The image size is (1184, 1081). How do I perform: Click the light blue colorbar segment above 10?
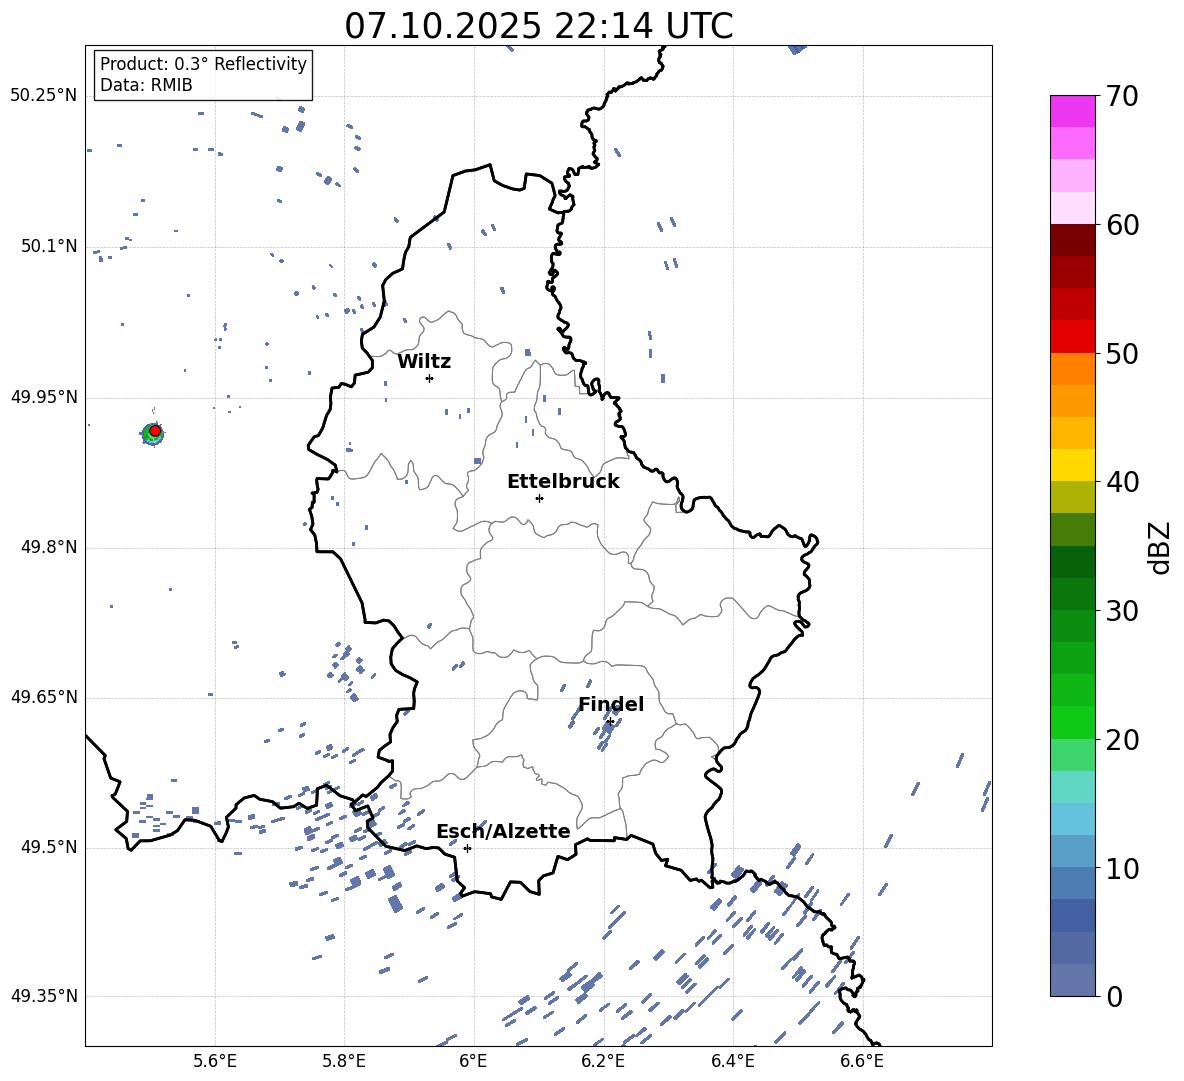tap(1073, 819)
